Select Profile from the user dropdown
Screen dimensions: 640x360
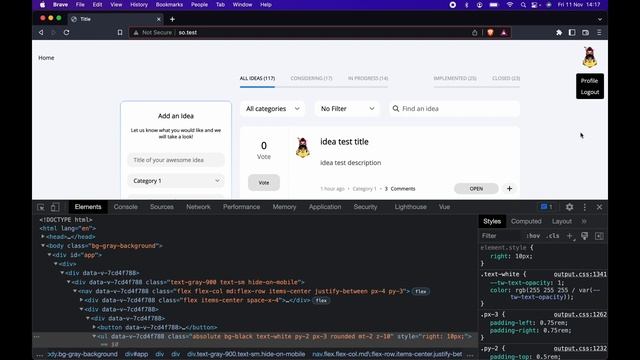click(589, 81)
